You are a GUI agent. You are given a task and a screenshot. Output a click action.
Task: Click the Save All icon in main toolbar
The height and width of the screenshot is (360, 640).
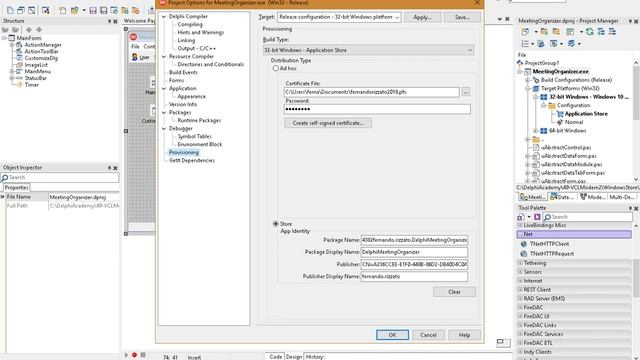coord(103,10)
